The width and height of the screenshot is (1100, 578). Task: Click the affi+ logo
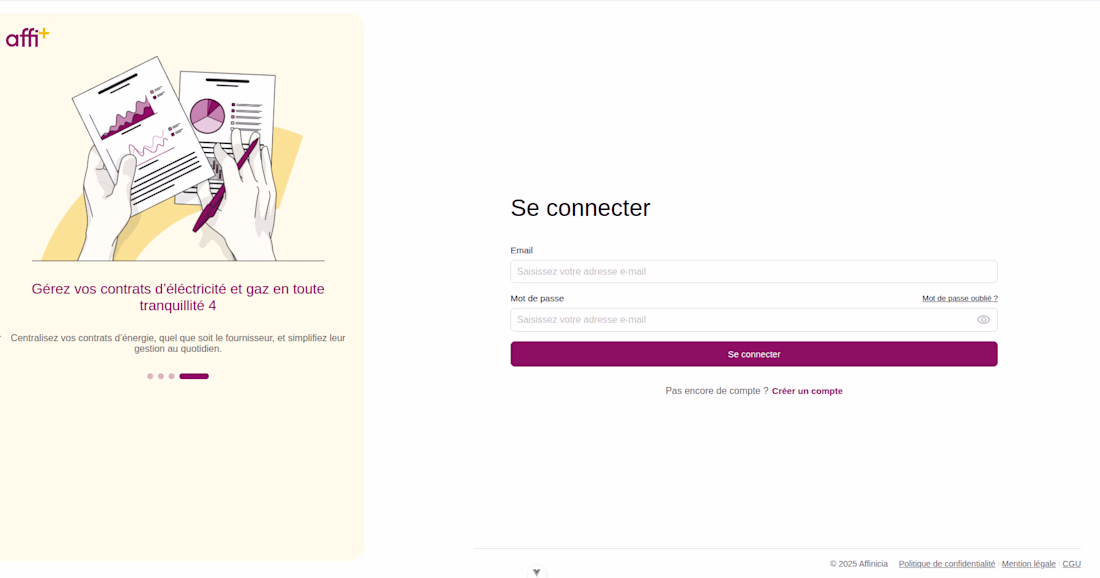pos(27,38)
